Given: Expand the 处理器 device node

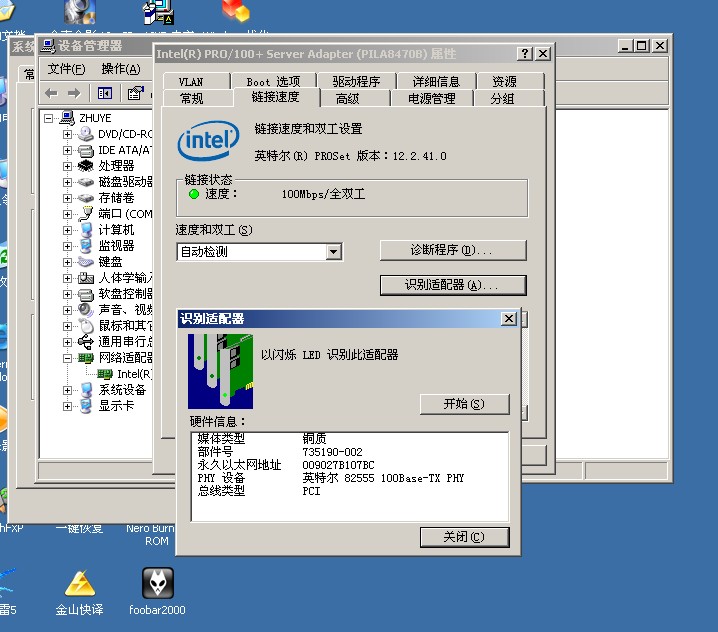Looking at the screenshot, I should pos(68,166).
